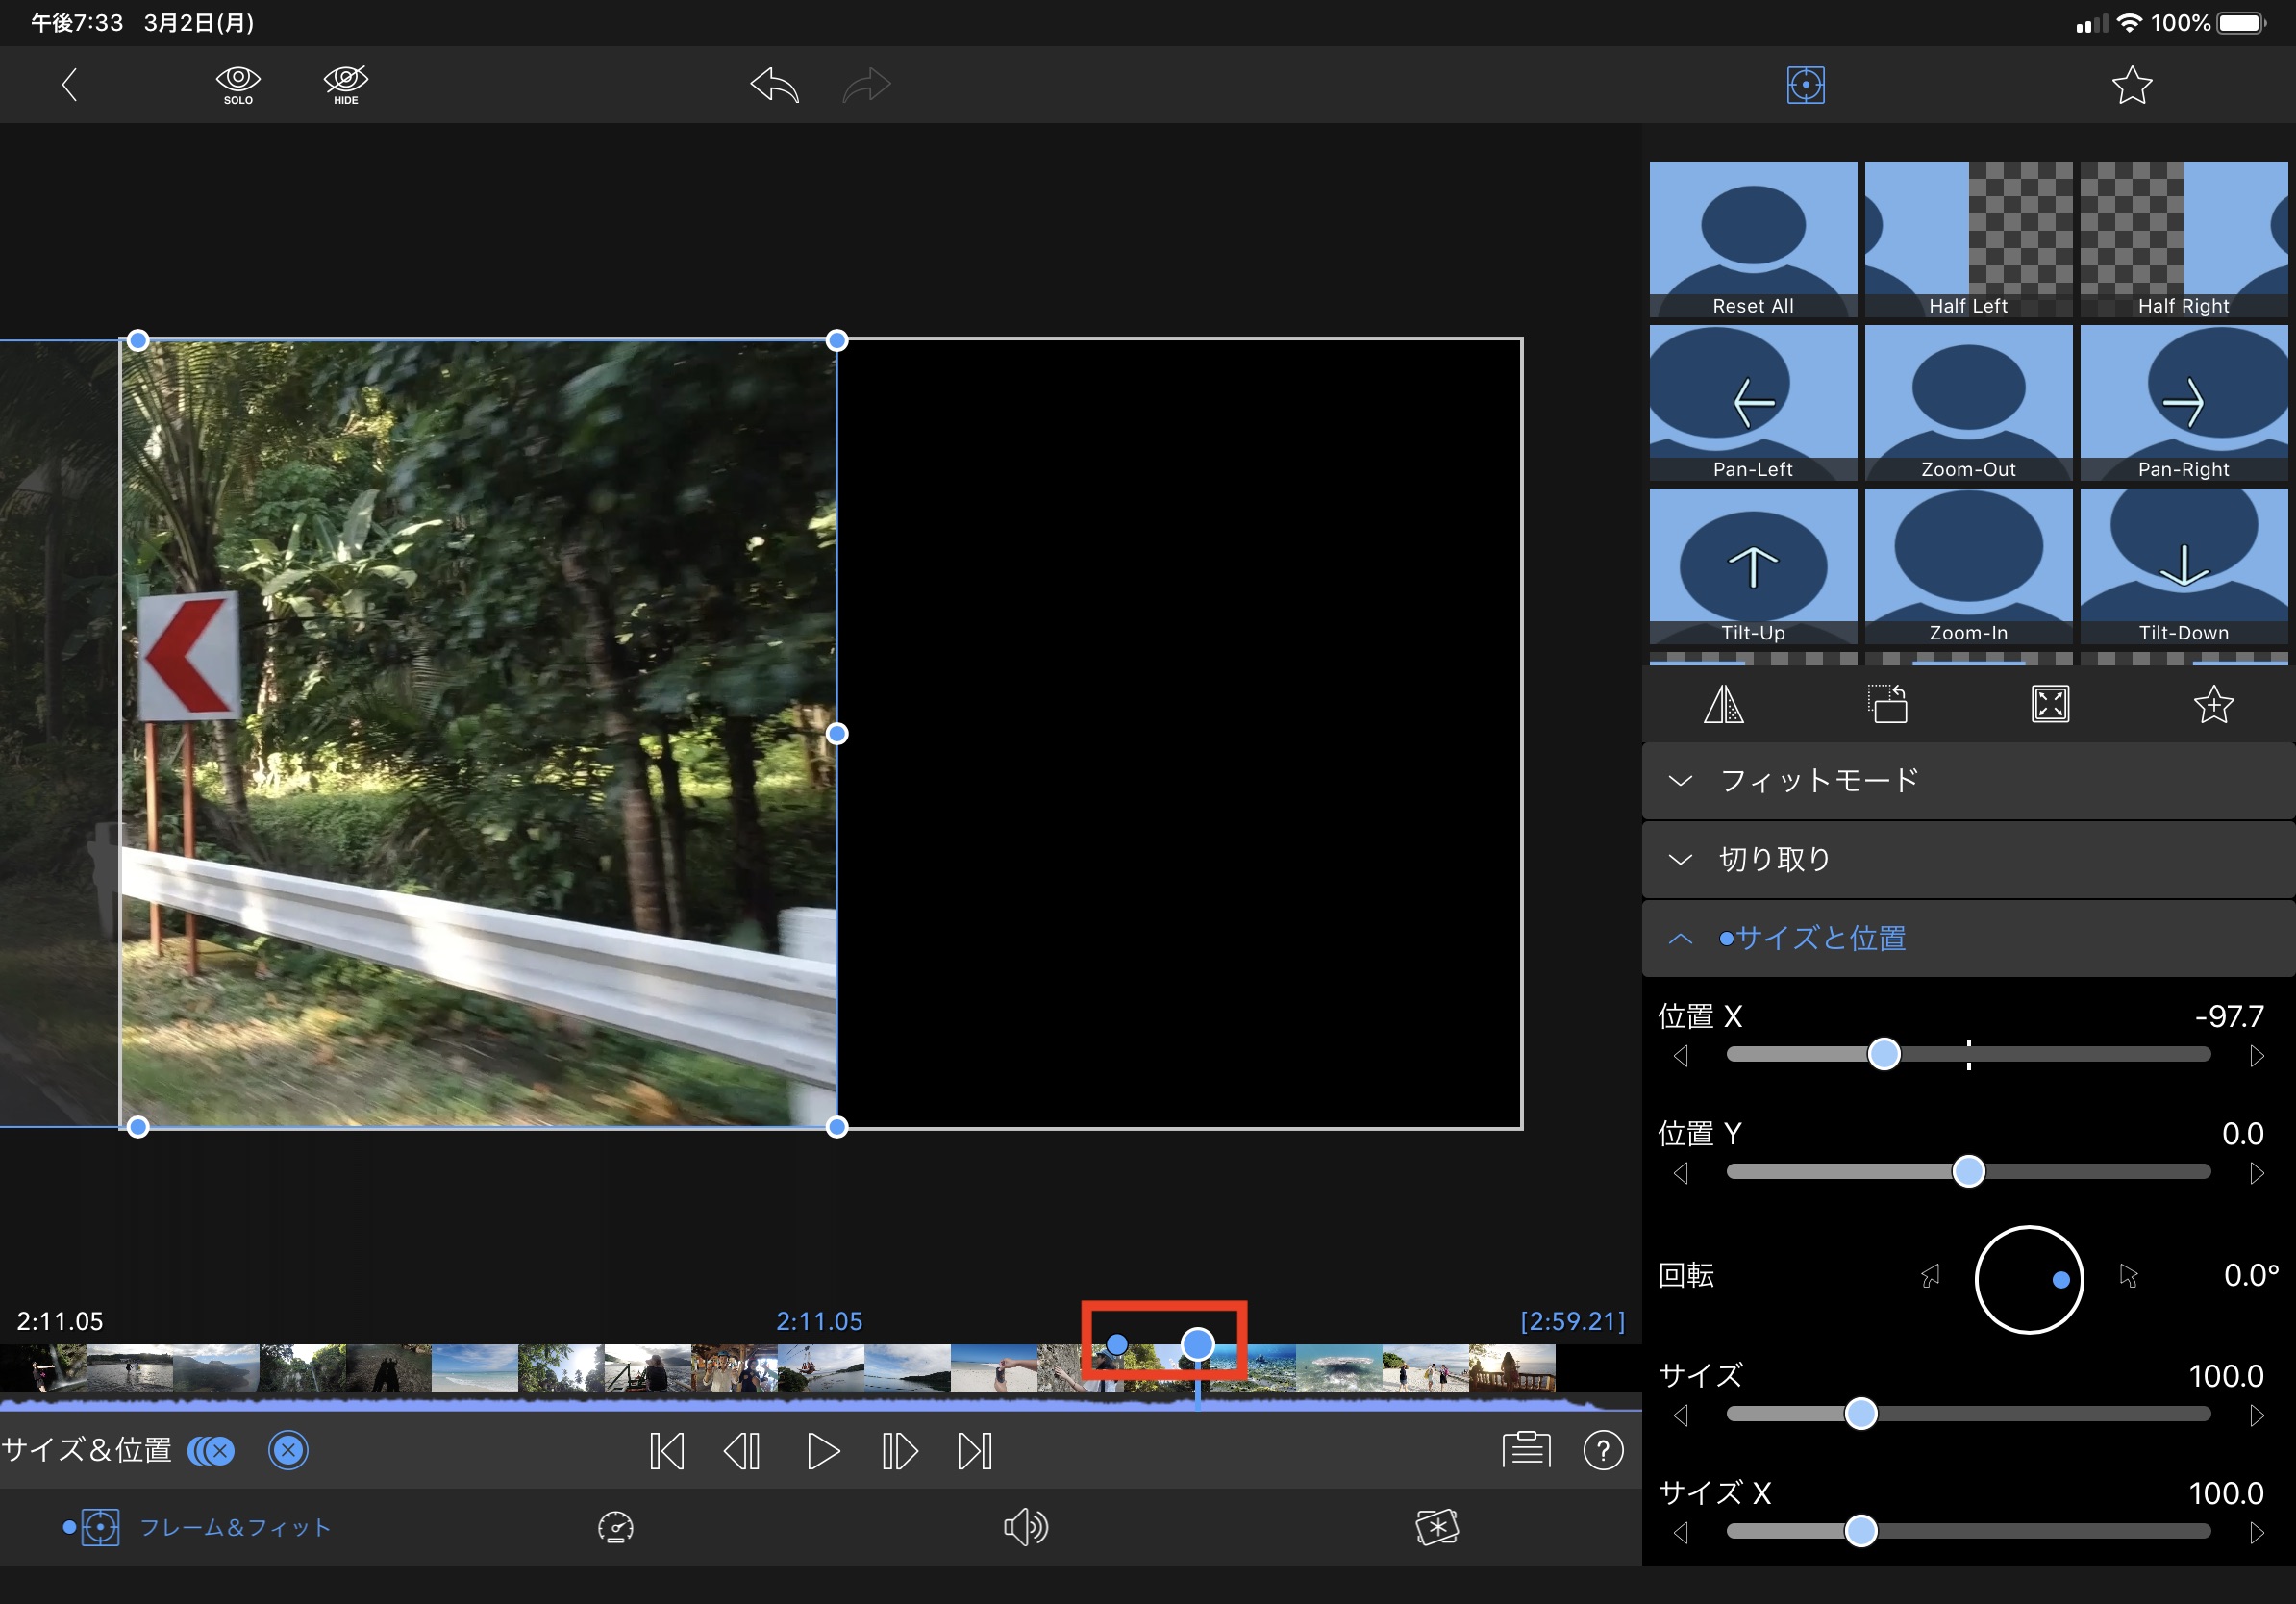The width and height of the screenshot is (2296, 1604).
Task: Open the help question mark
Action: pos(1602,1450)
